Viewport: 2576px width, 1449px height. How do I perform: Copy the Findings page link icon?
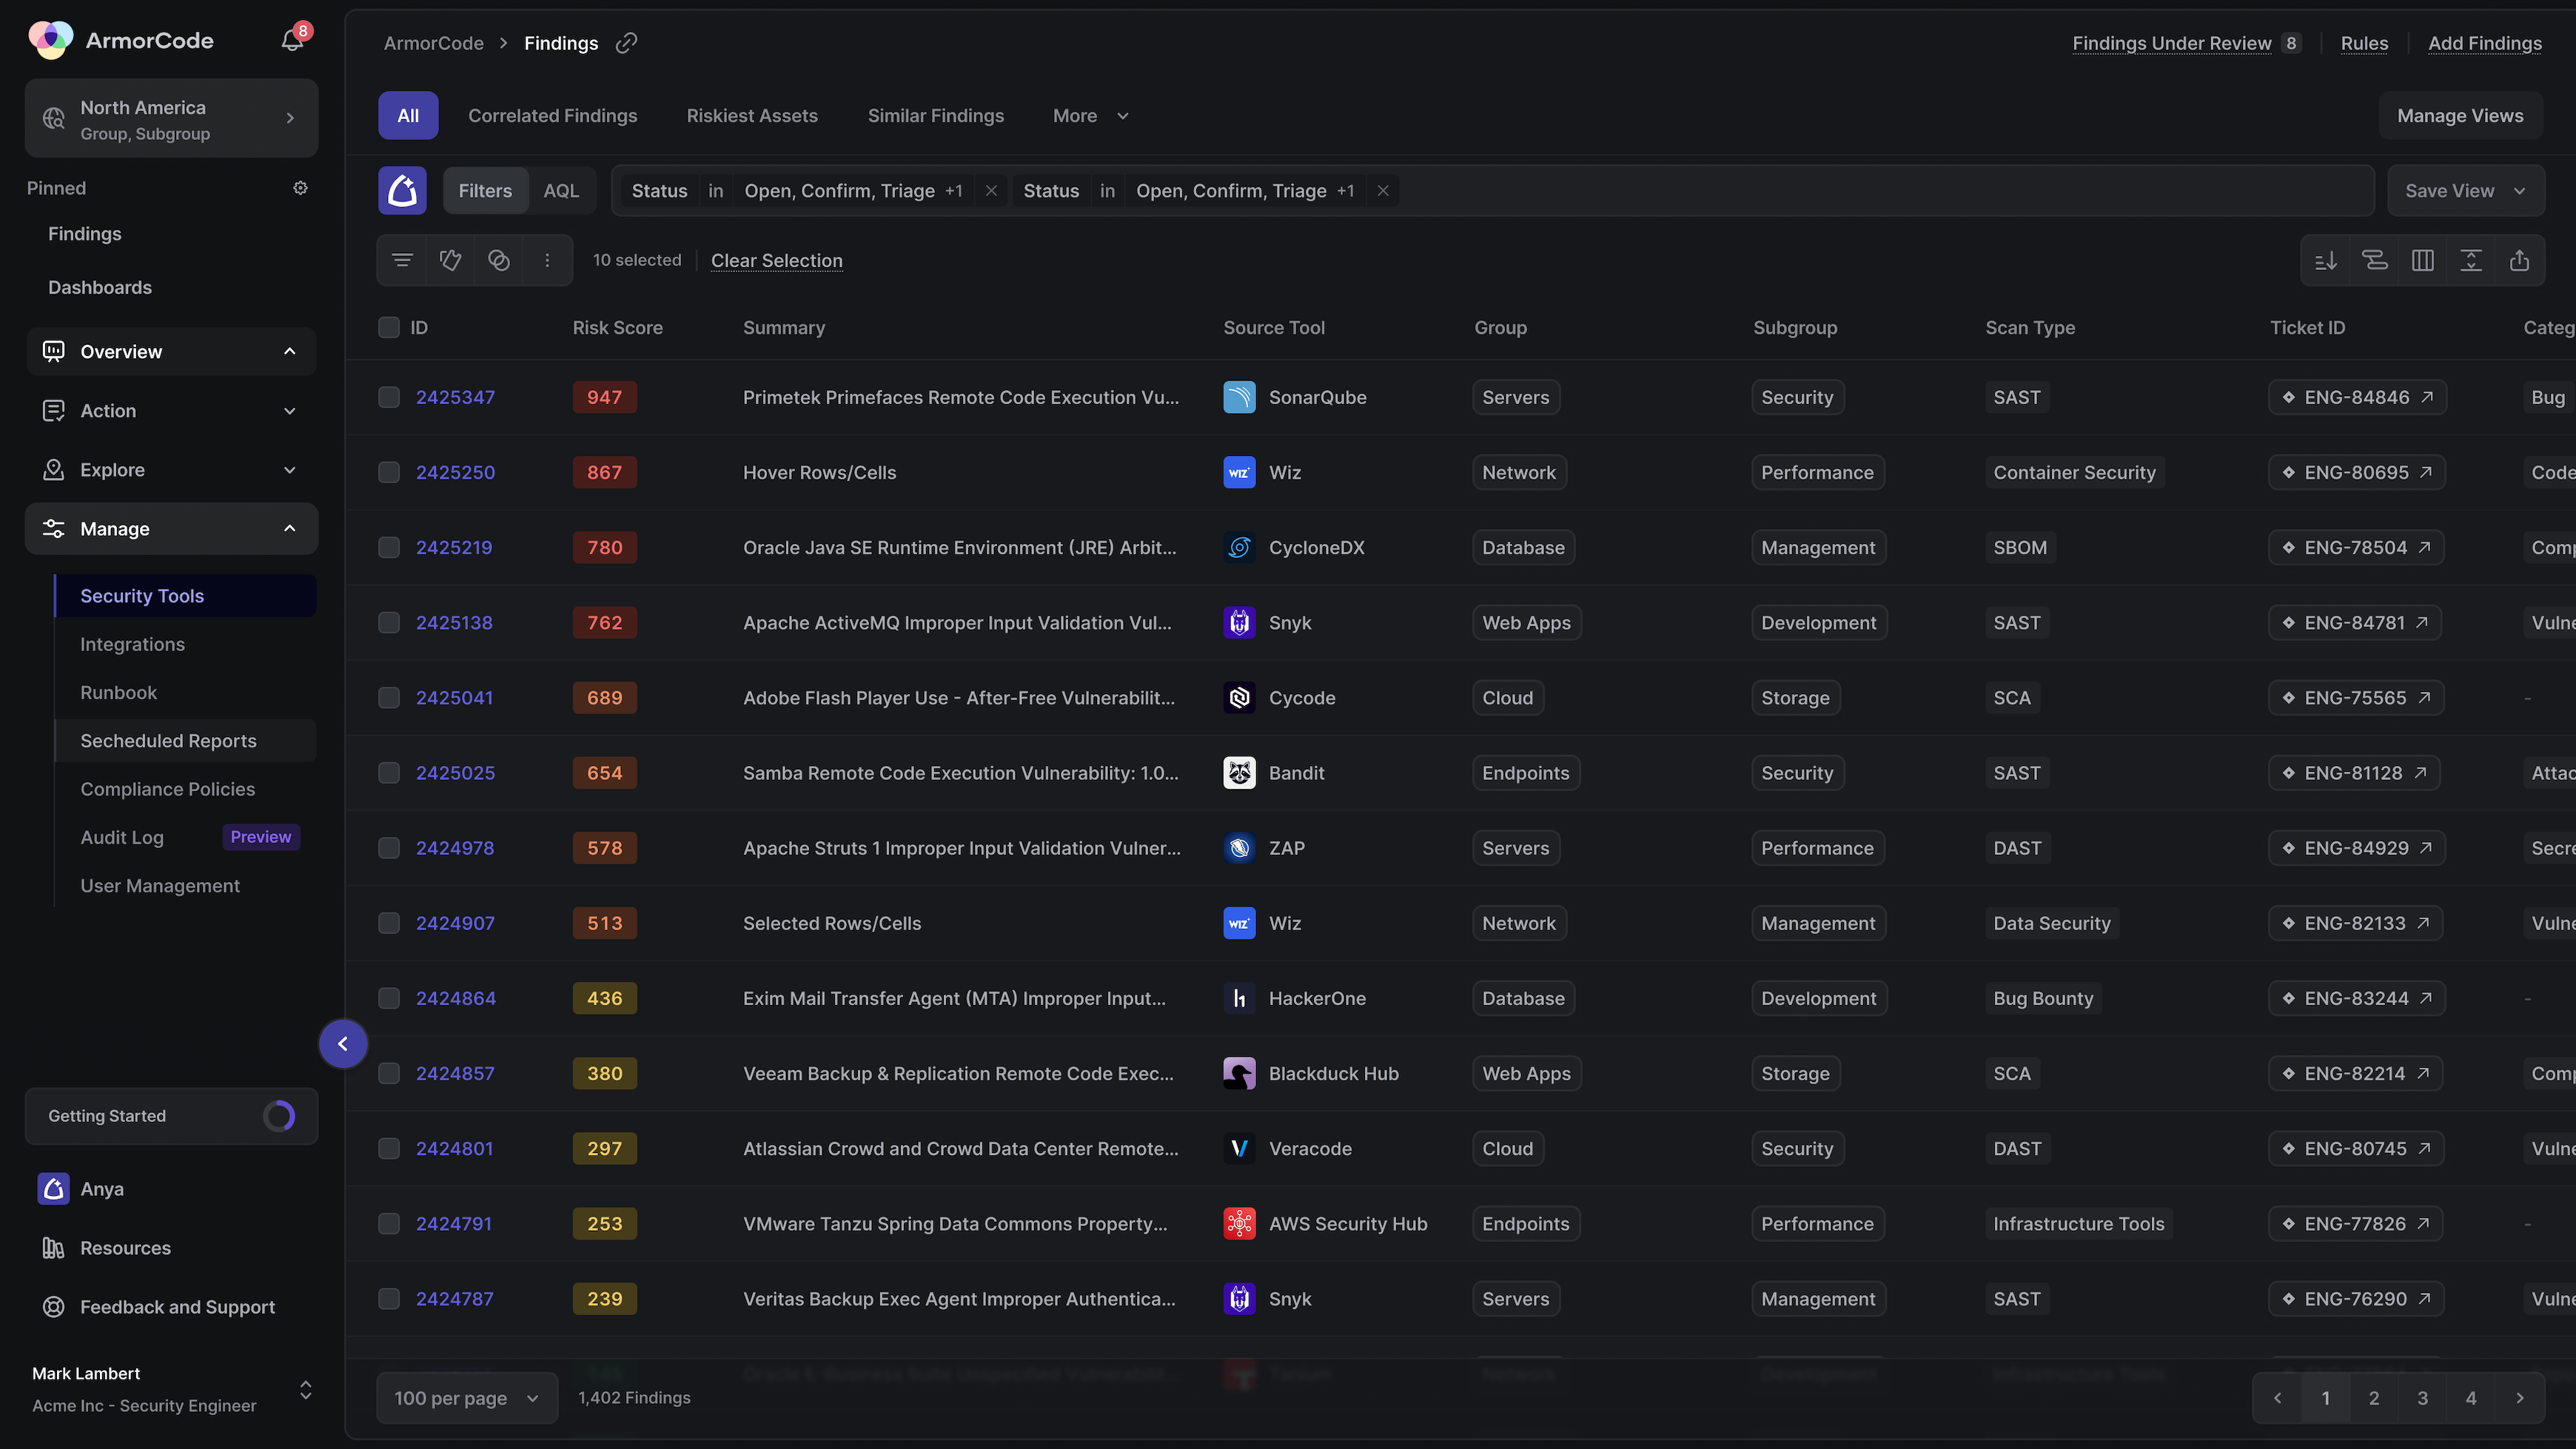pyautogui.click(x=626, y=43)
